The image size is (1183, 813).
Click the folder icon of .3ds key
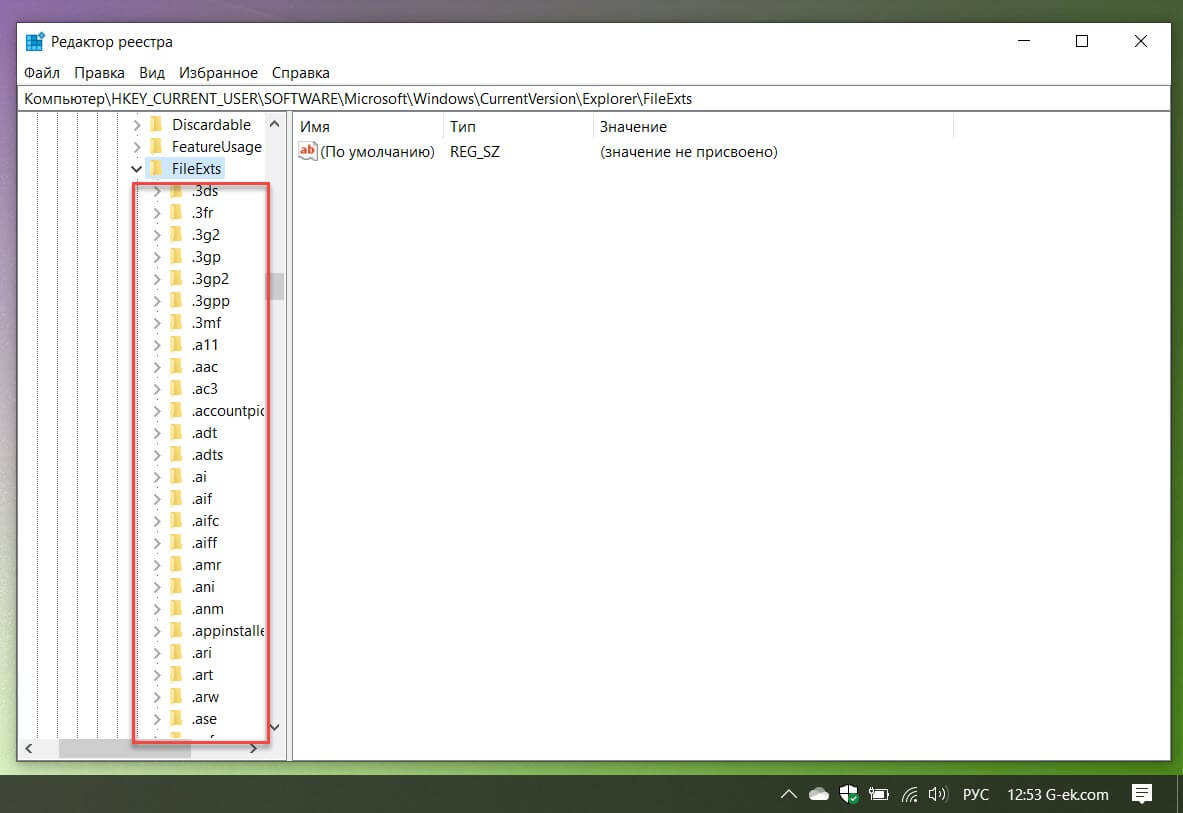[x=177, y=191]
